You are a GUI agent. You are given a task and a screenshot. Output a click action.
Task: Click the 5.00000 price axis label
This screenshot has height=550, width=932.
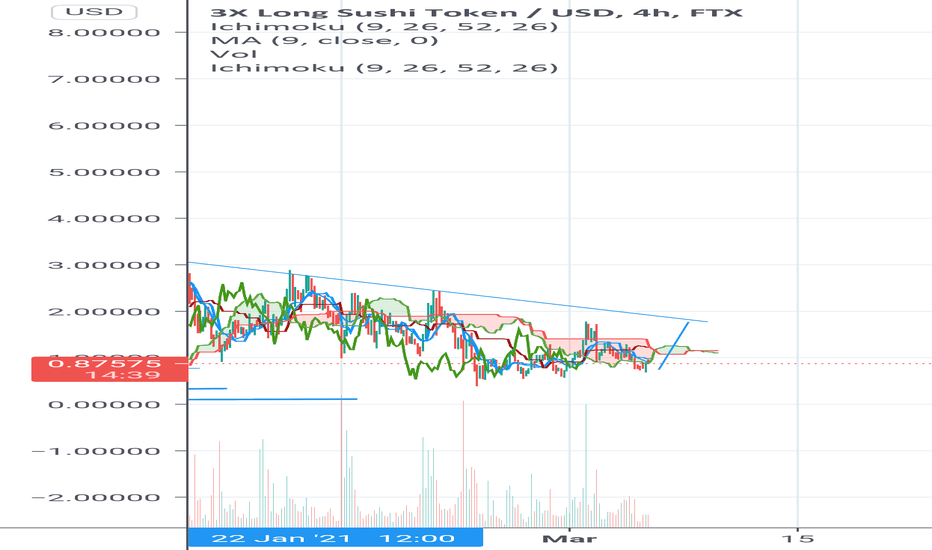click(x=105, y=172)
